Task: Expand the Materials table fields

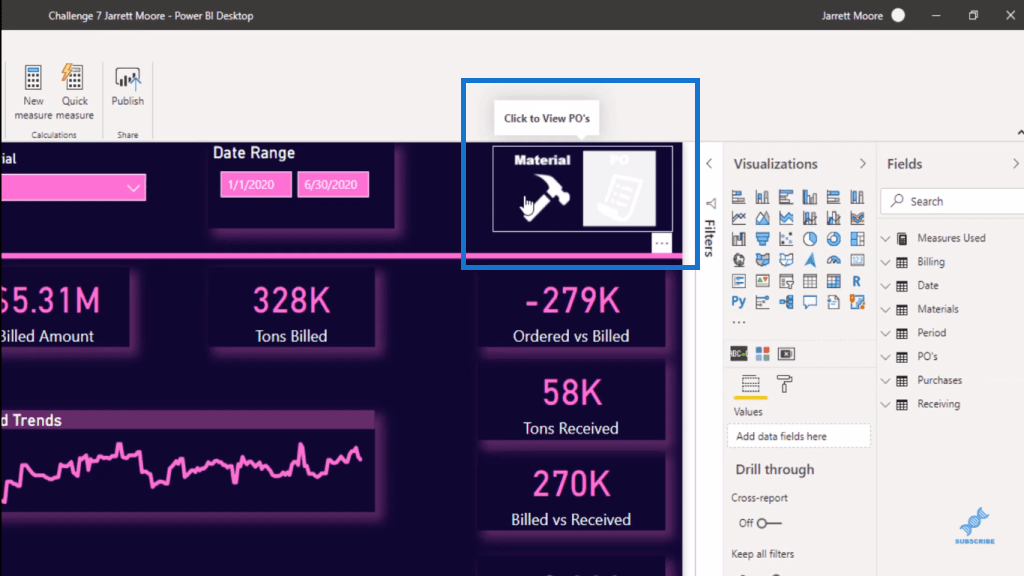Action: tap(886, 310)
